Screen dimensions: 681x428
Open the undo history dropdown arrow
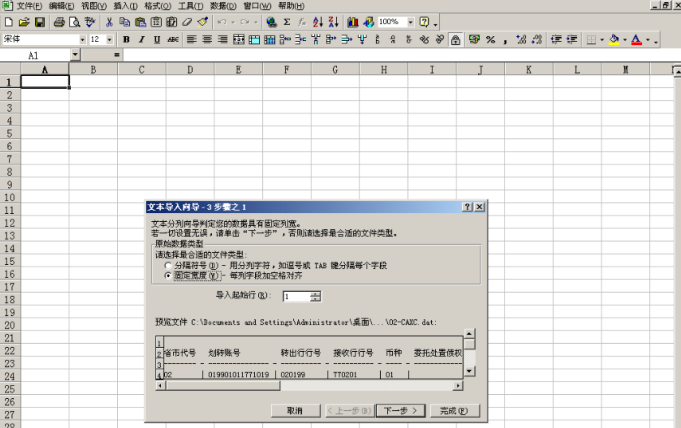[x=233, y=22]
